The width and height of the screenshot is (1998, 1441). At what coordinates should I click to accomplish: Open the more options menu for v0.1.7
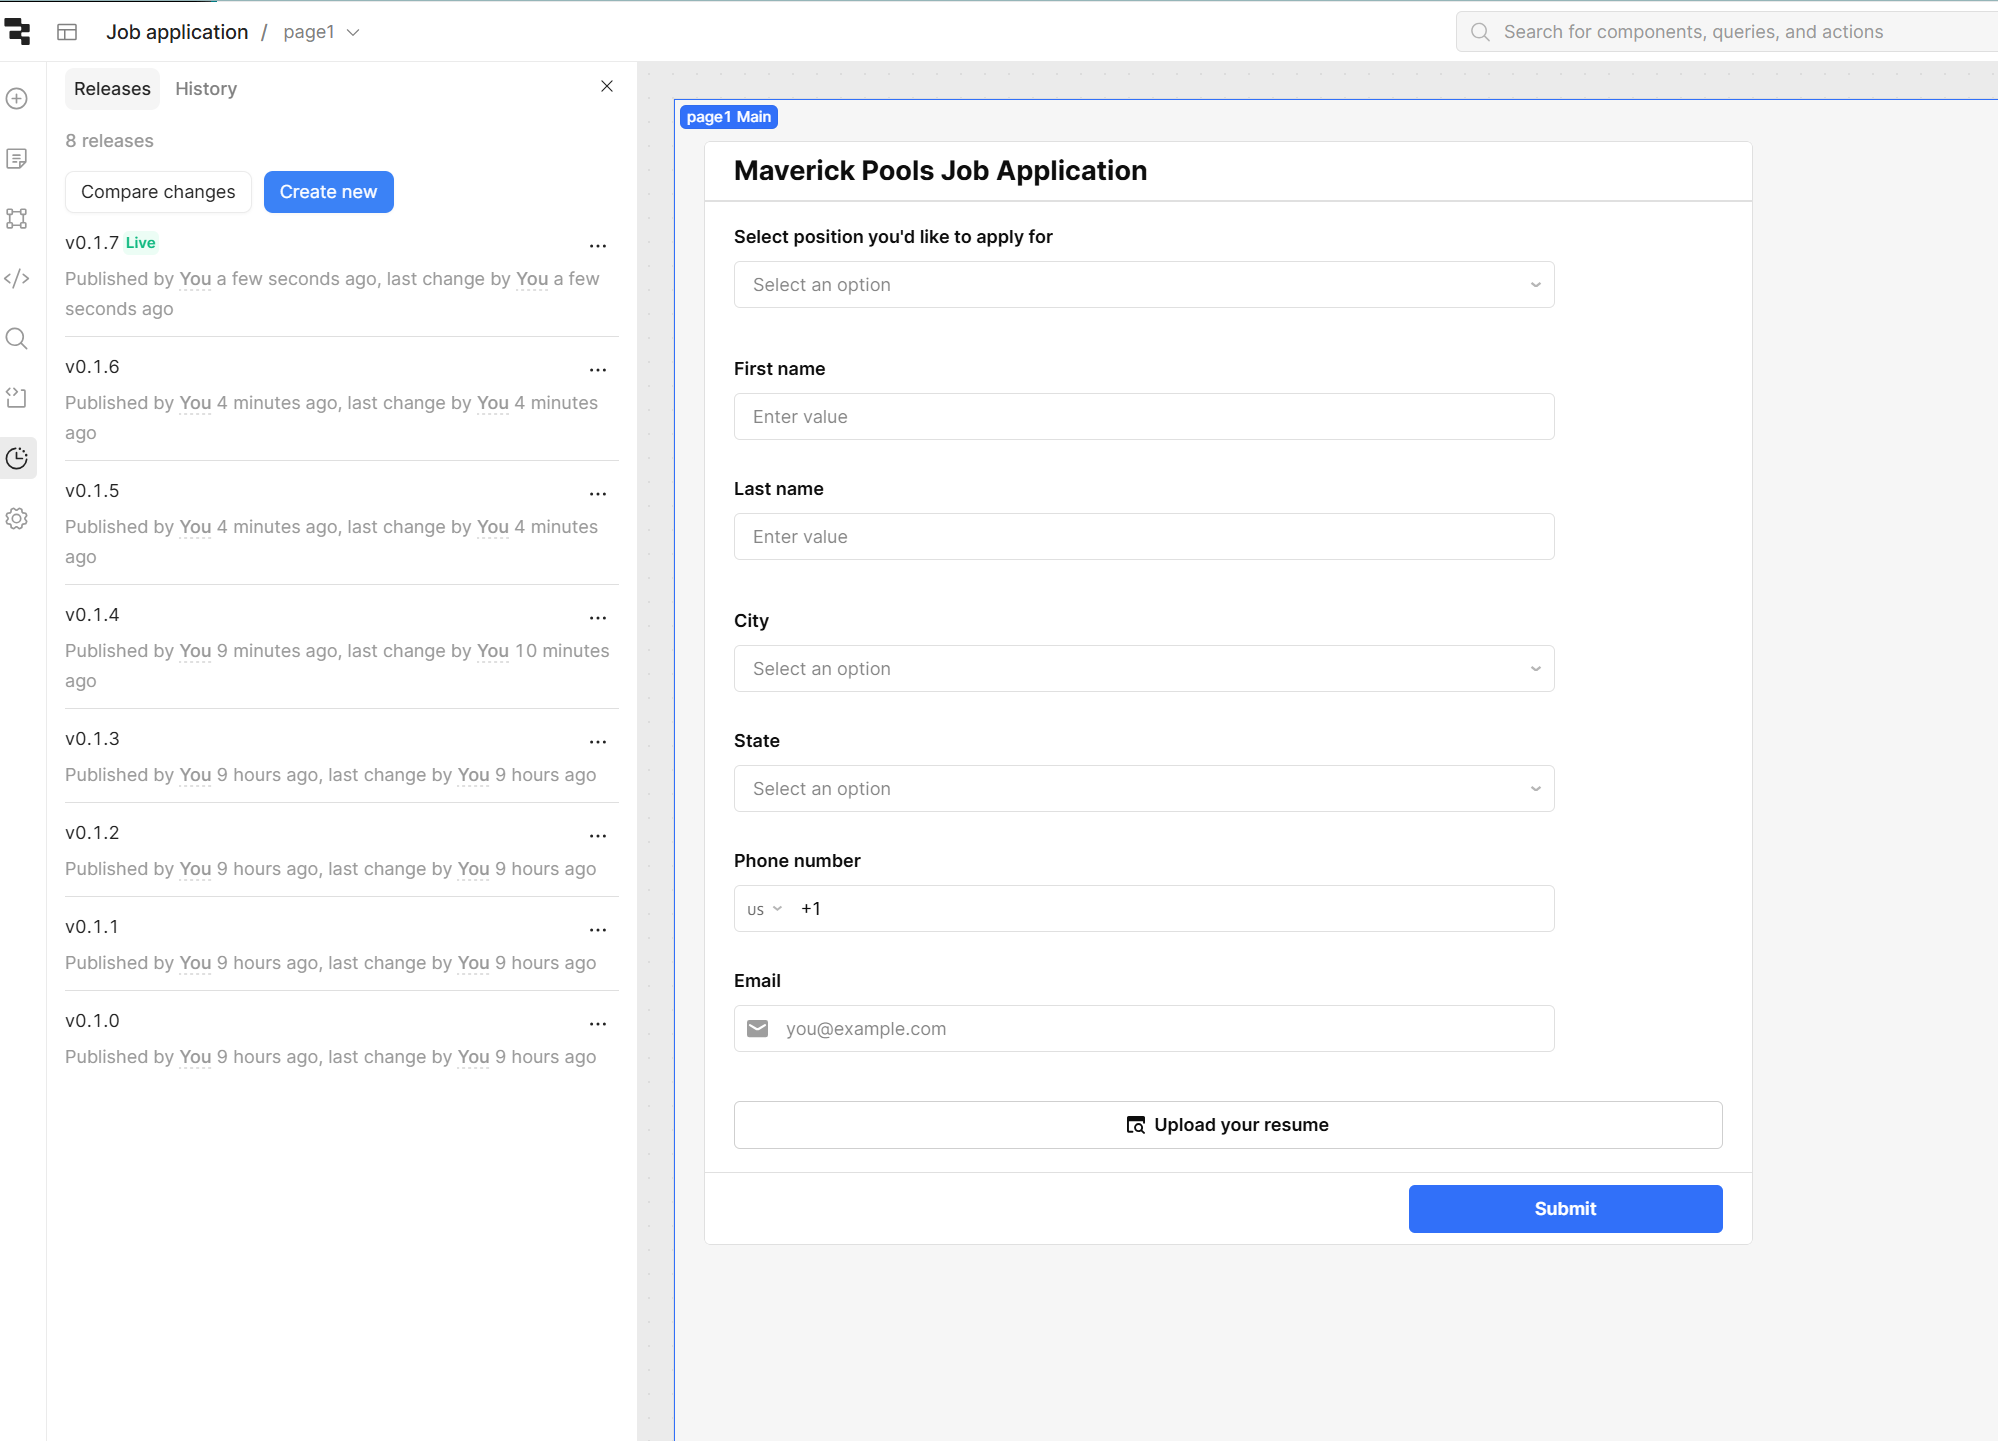click(x=598, y=246)
